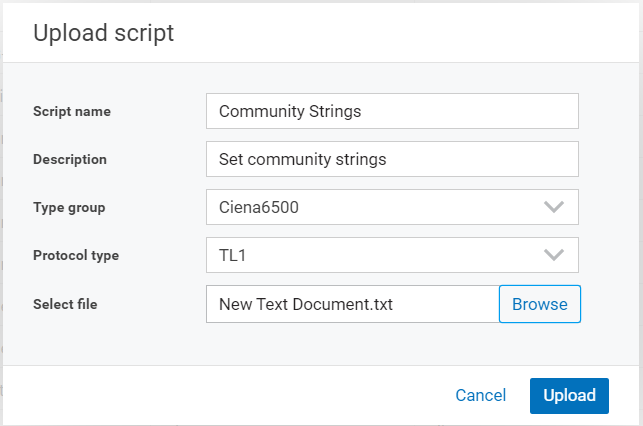Click the Script name label
The image size is (643, 426).
pos(72,112)
